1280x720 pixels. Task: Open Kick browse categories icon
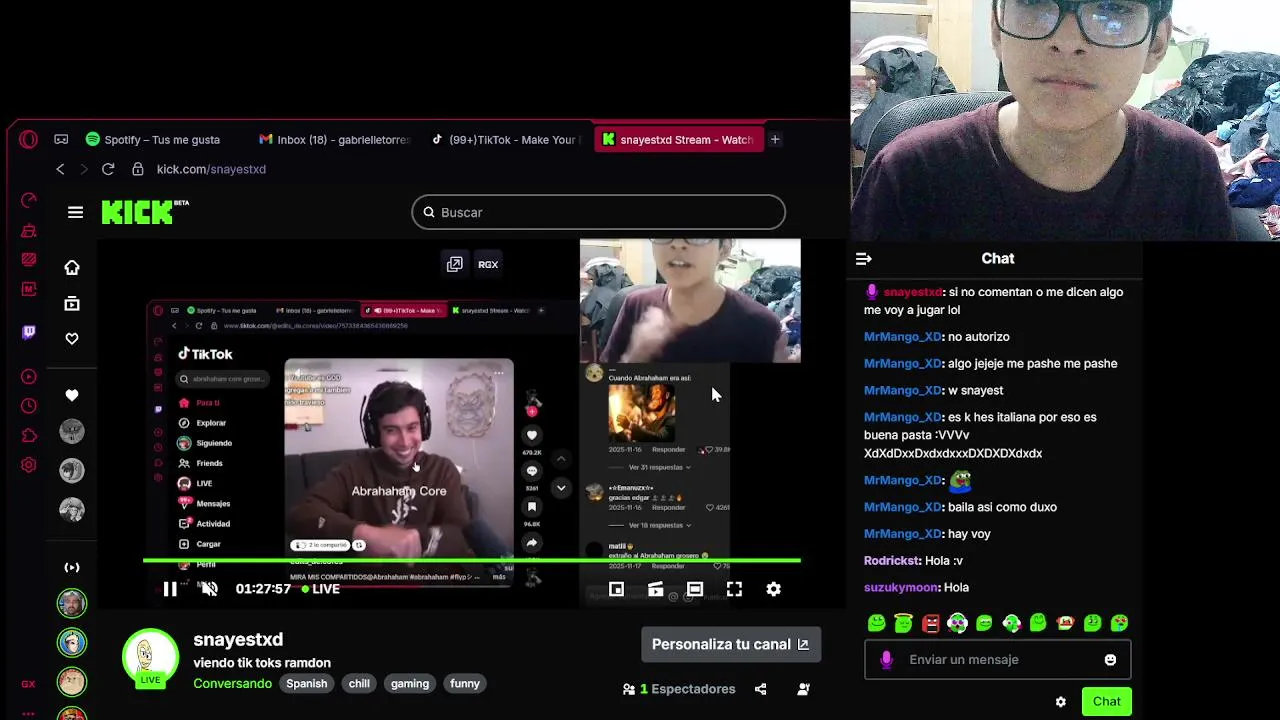point(72,303)
